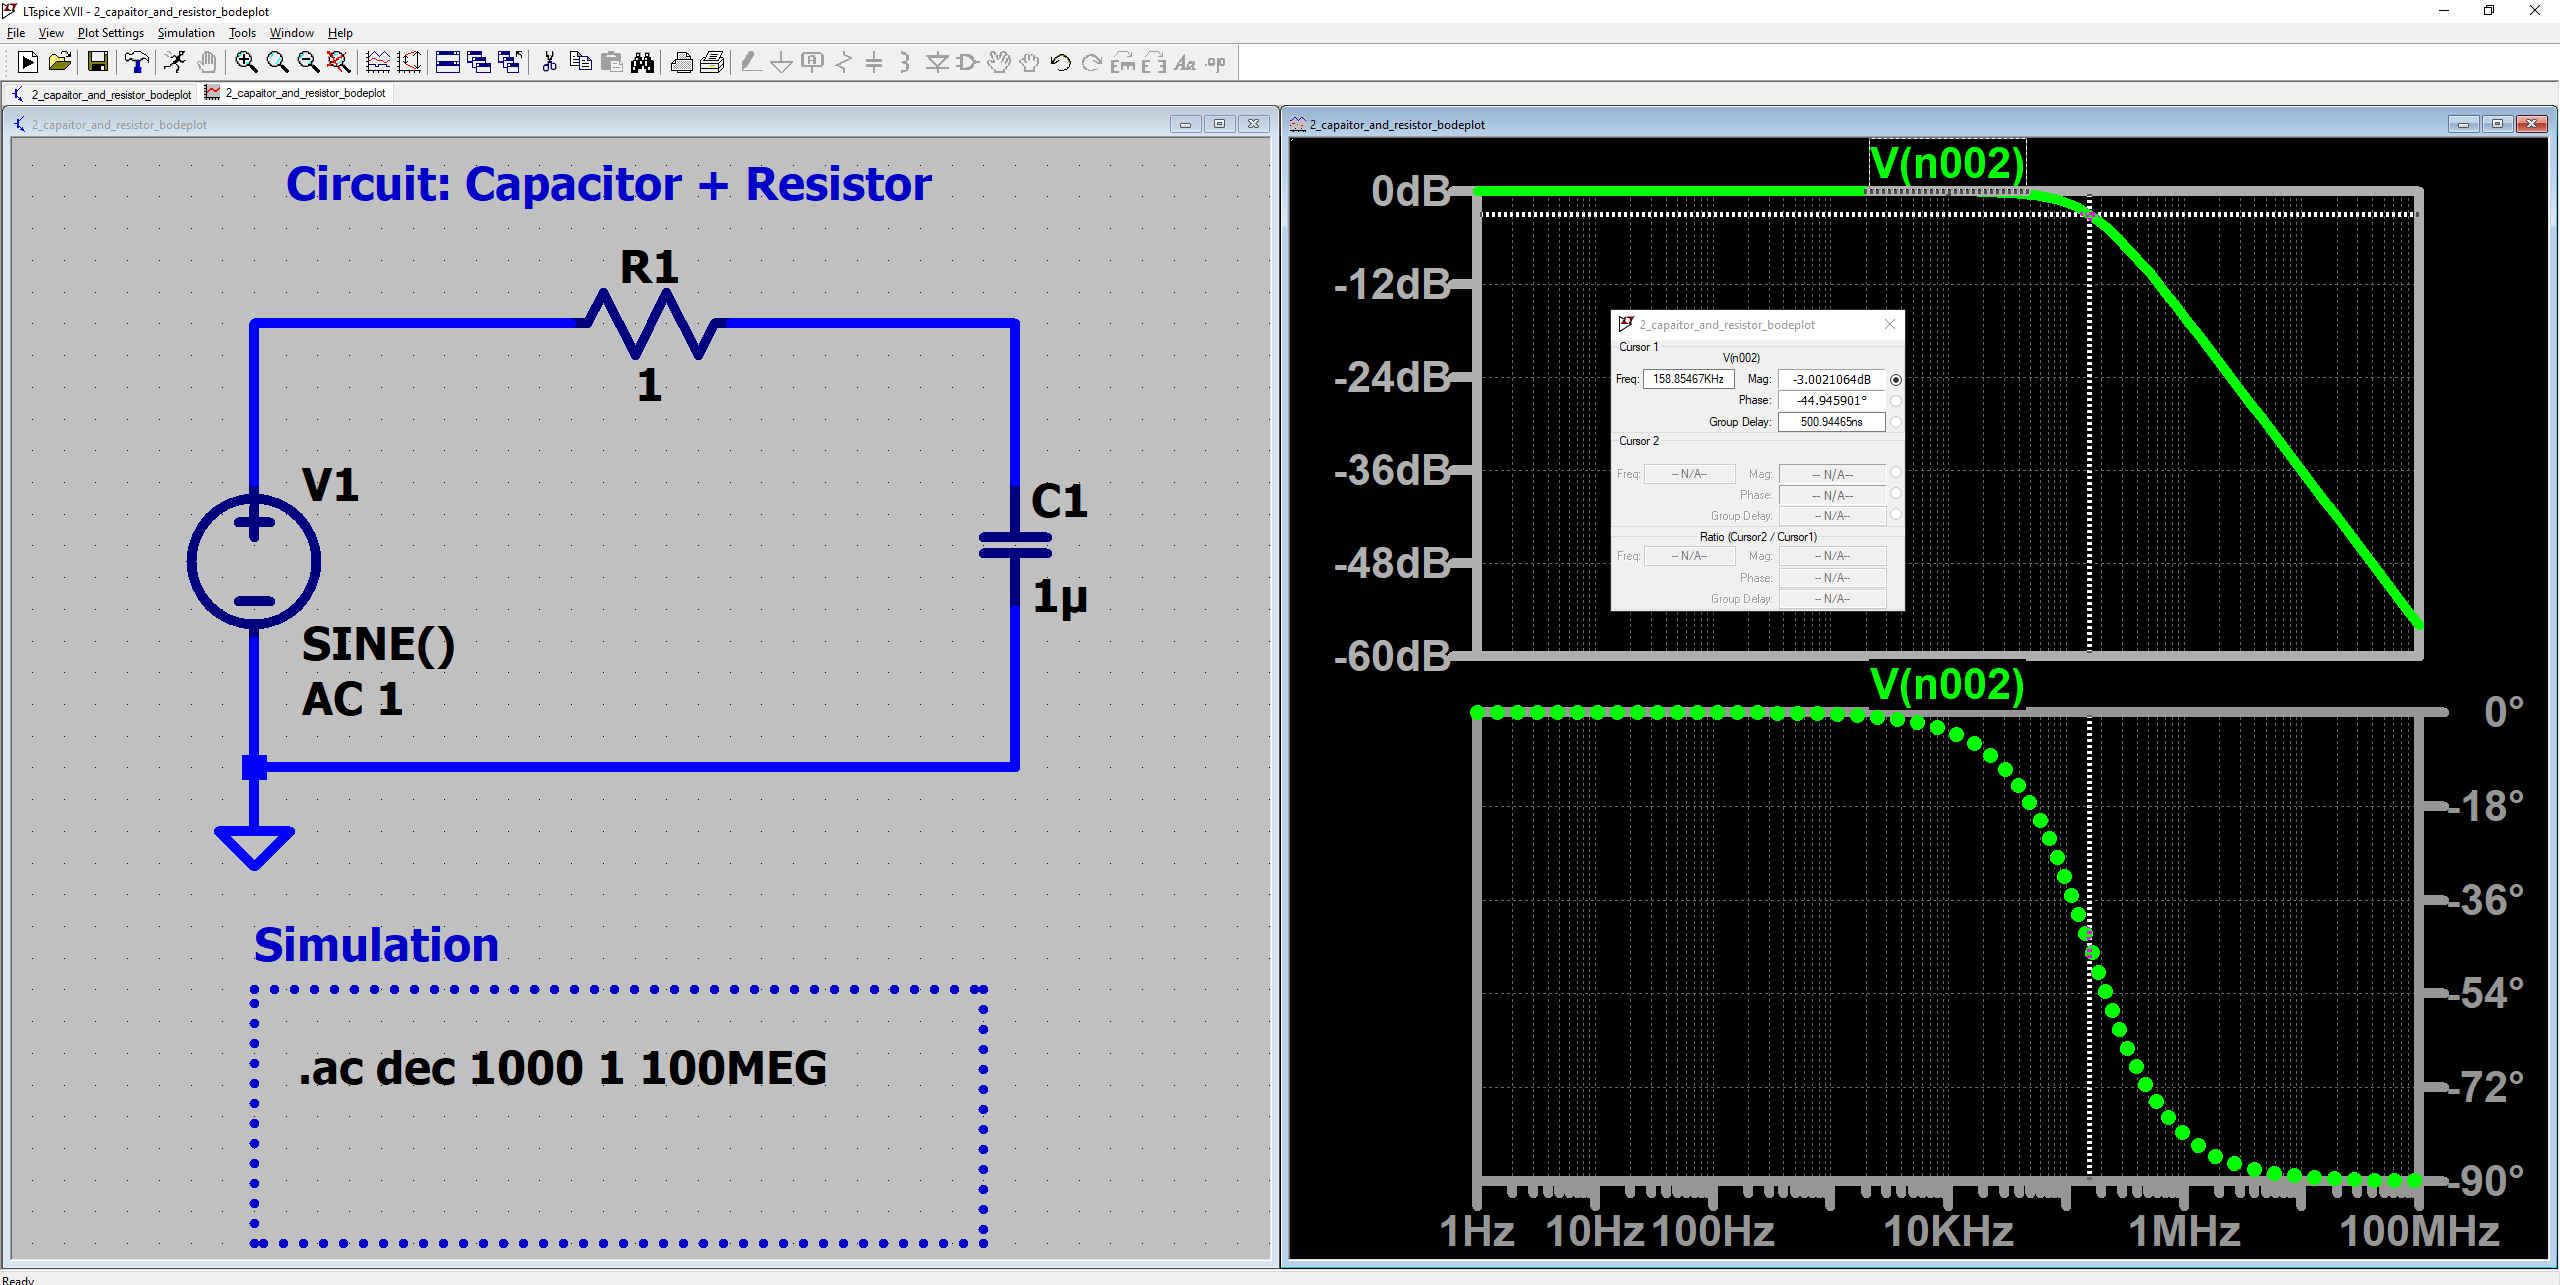
Task: Click the Cursor 1 Freq input field
Action: point(1688,380)
